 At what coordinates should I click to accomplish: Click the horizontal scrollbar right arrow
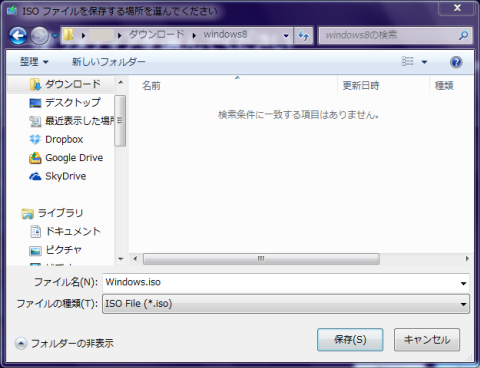[467, 259]
